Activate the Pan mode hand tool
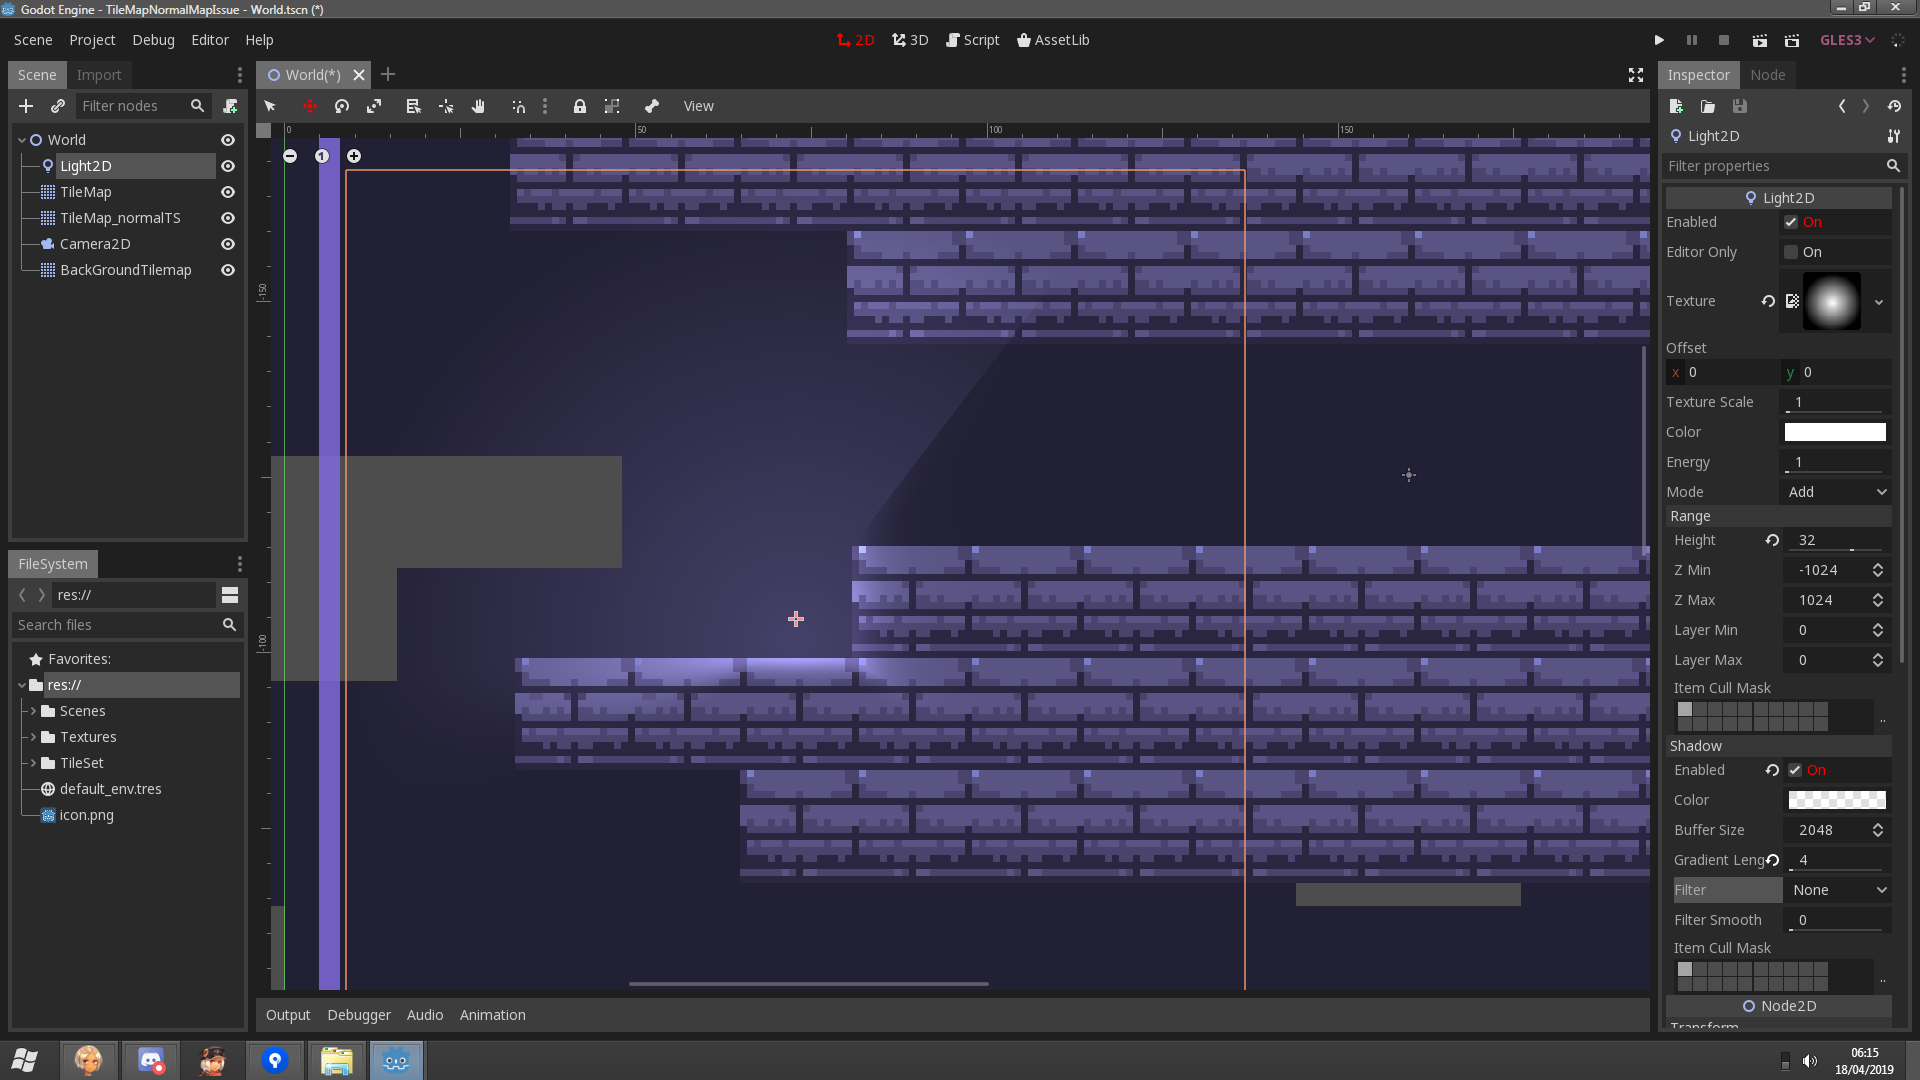Screen dimensions: 1920x1080 (478, 106)
